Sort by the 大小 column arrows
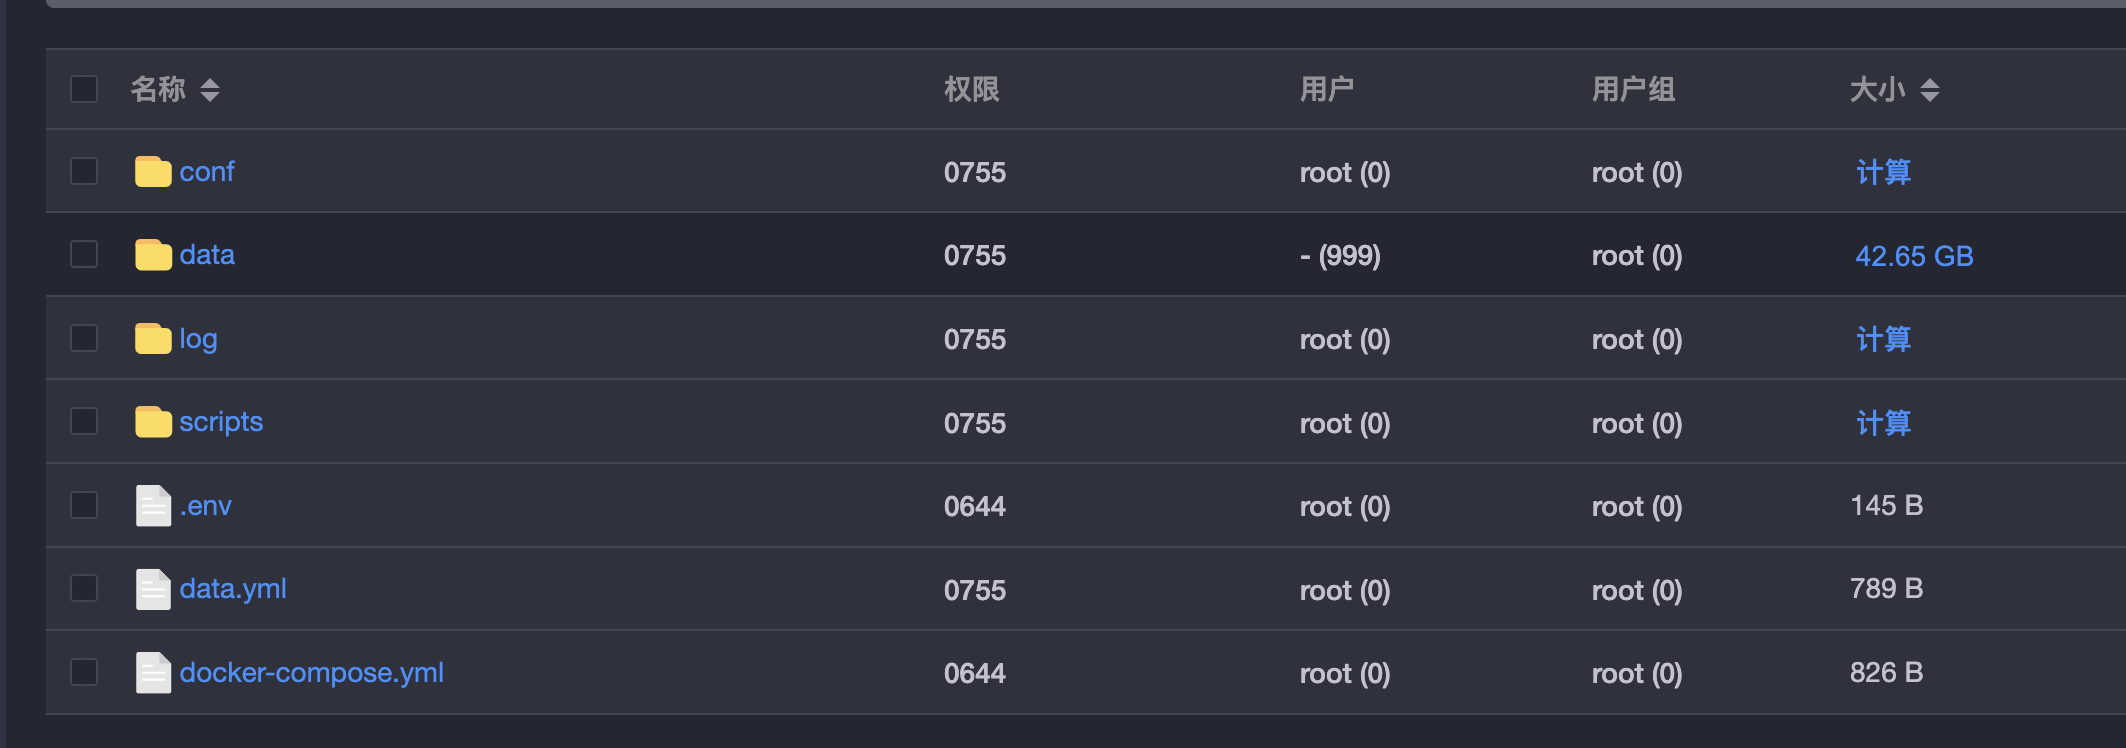 tap(1930, 90)
